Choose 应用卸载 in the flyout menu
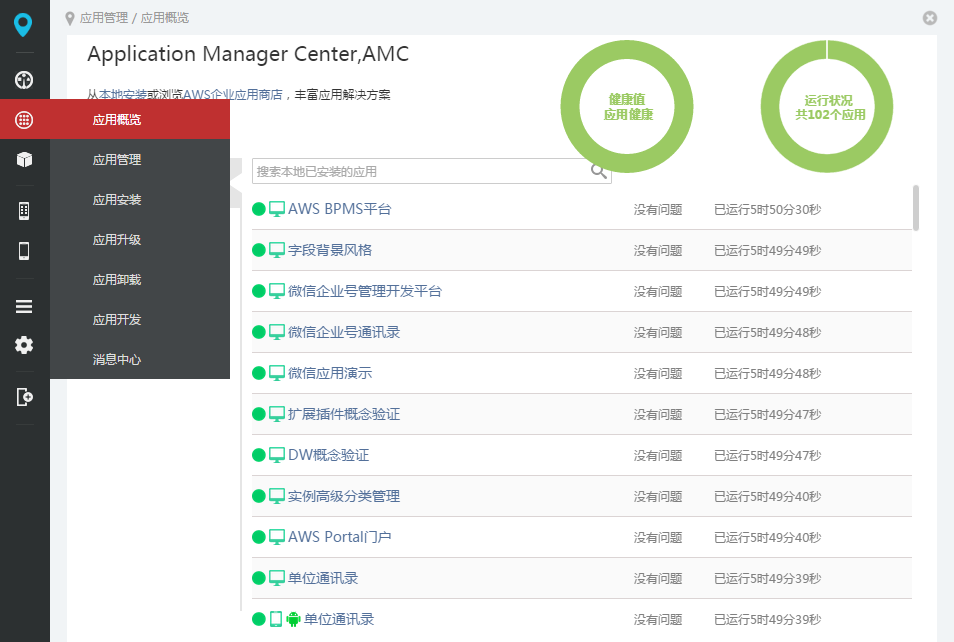This screenshot has width=954, height=642. pos(117,280)
